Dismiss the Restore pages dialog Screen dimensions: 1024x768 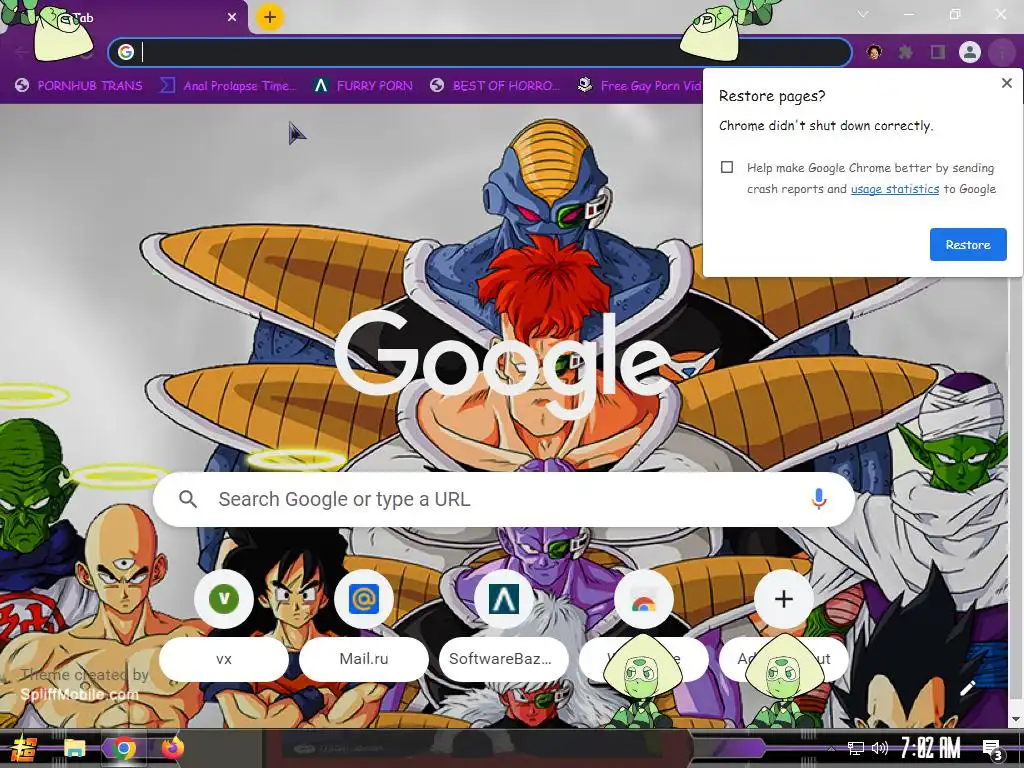tap(1006, 83)
